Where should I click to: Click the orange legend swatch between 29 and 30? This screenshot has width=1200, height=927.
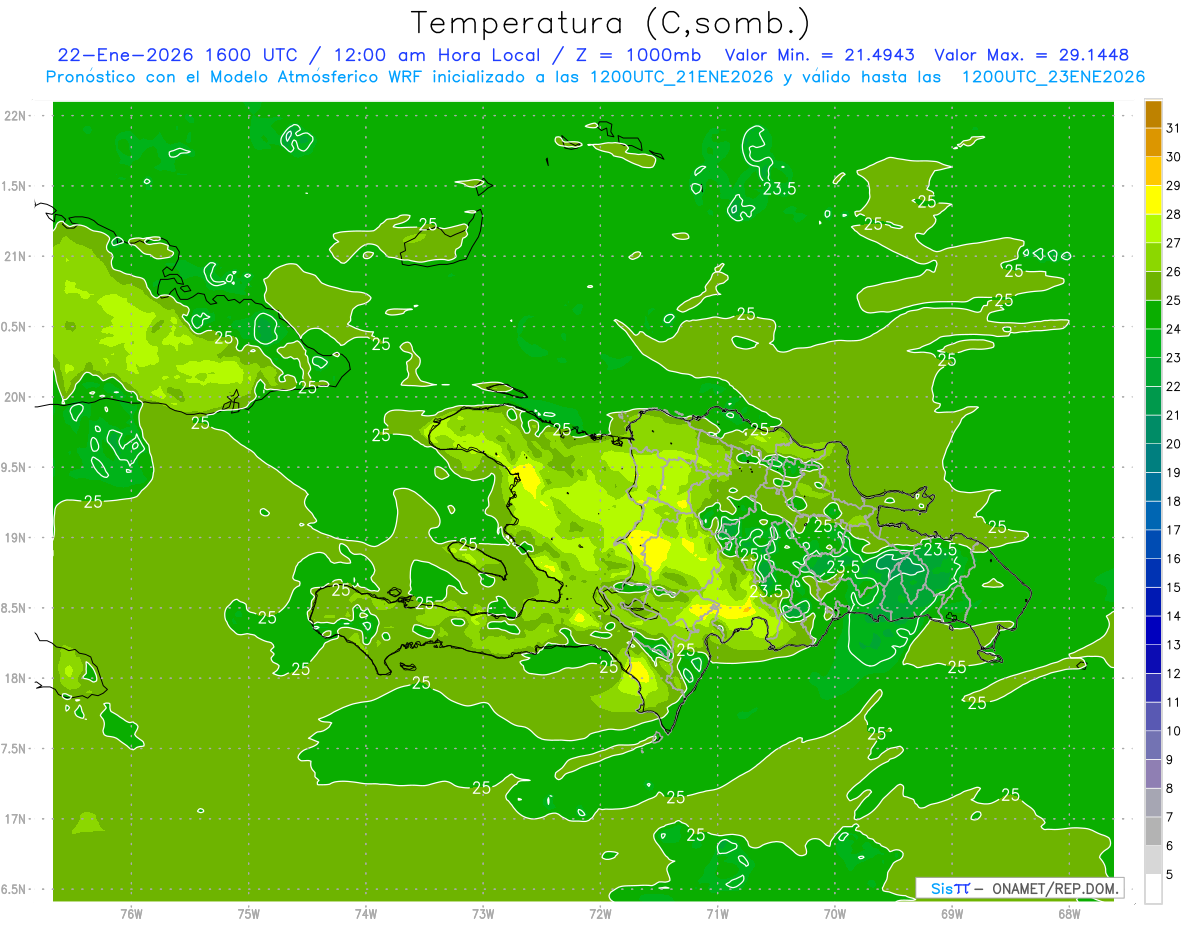pyautogui.click(x=1153, y=172)
